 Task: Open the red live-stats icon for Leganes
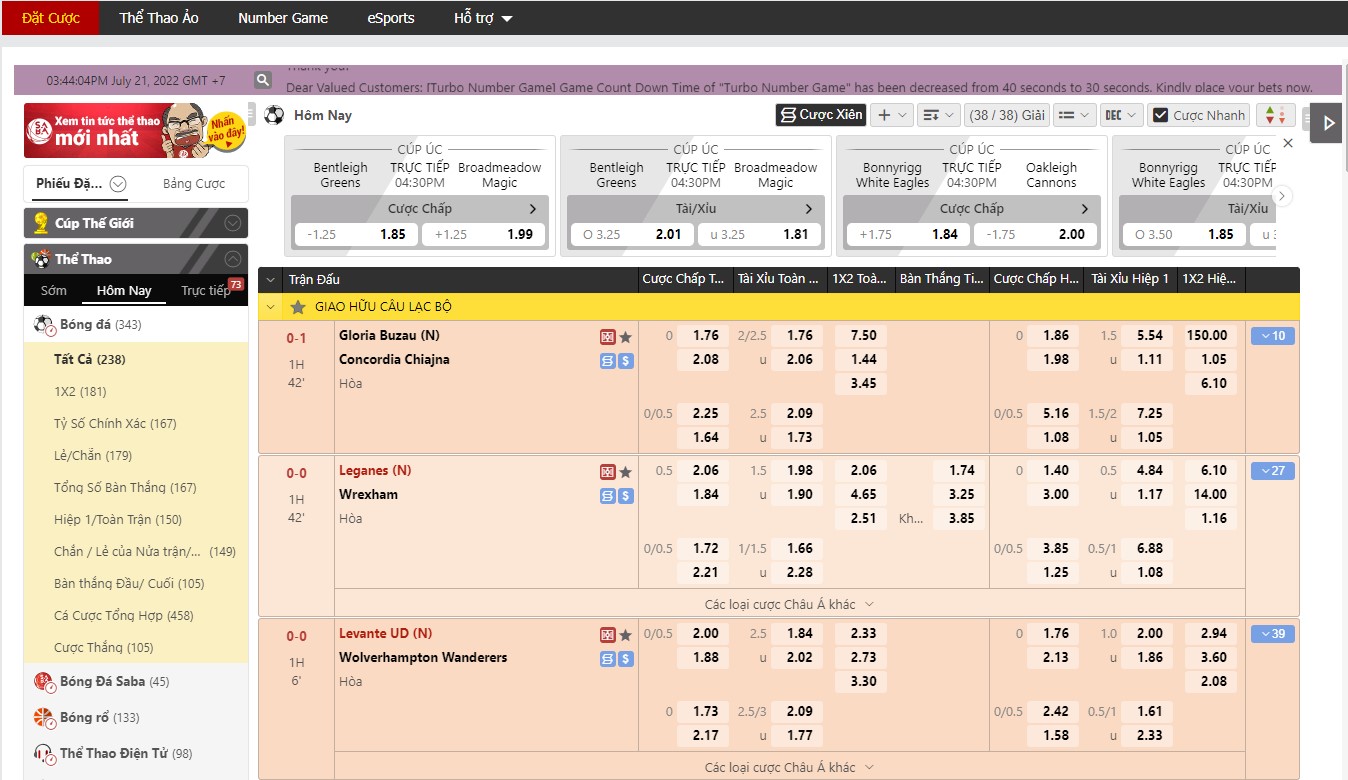[x=607, y=472]
